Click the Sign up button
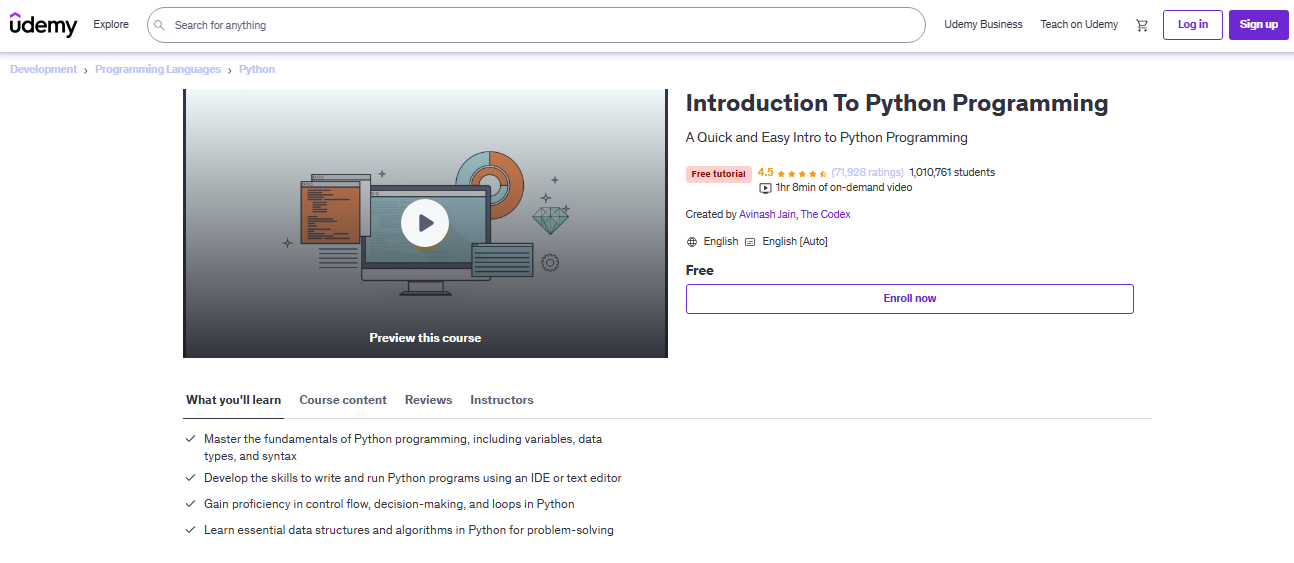This screenshot has height=563, width=1294. 1258,25
